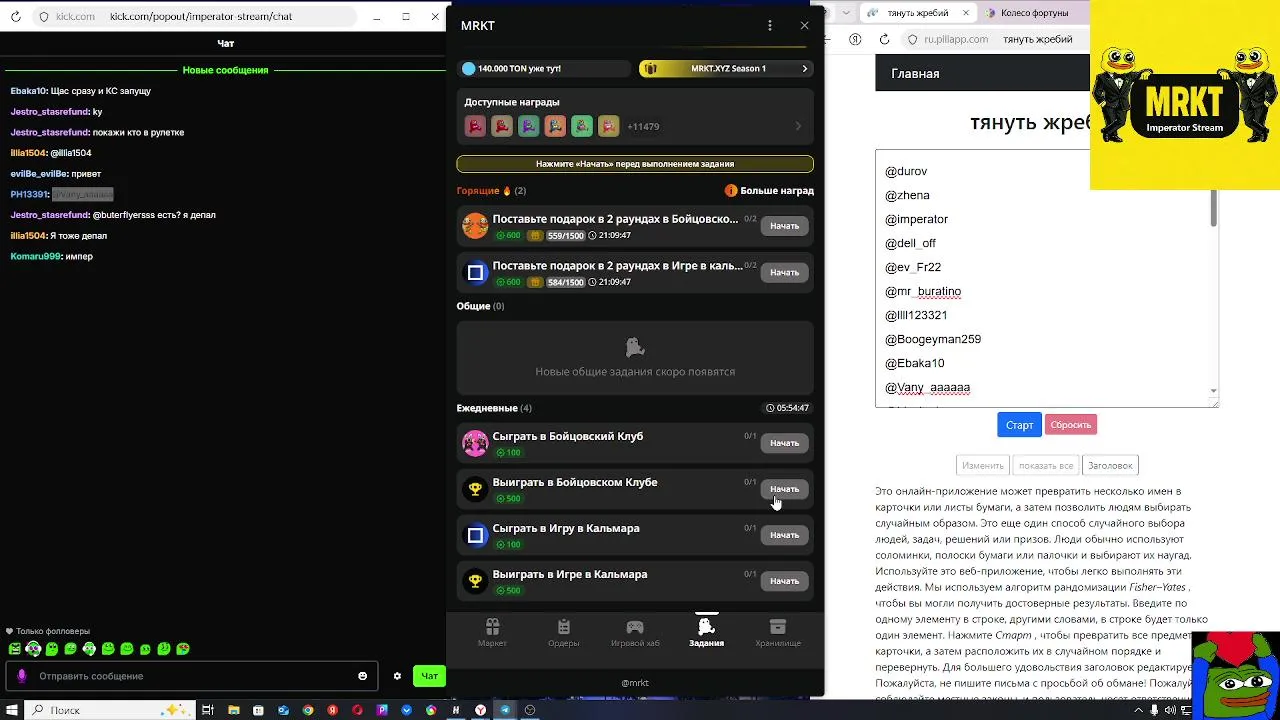Start Выиграть в Бойцовском Клубе task
Screen dimensions: 1280x720
point(784,489)
